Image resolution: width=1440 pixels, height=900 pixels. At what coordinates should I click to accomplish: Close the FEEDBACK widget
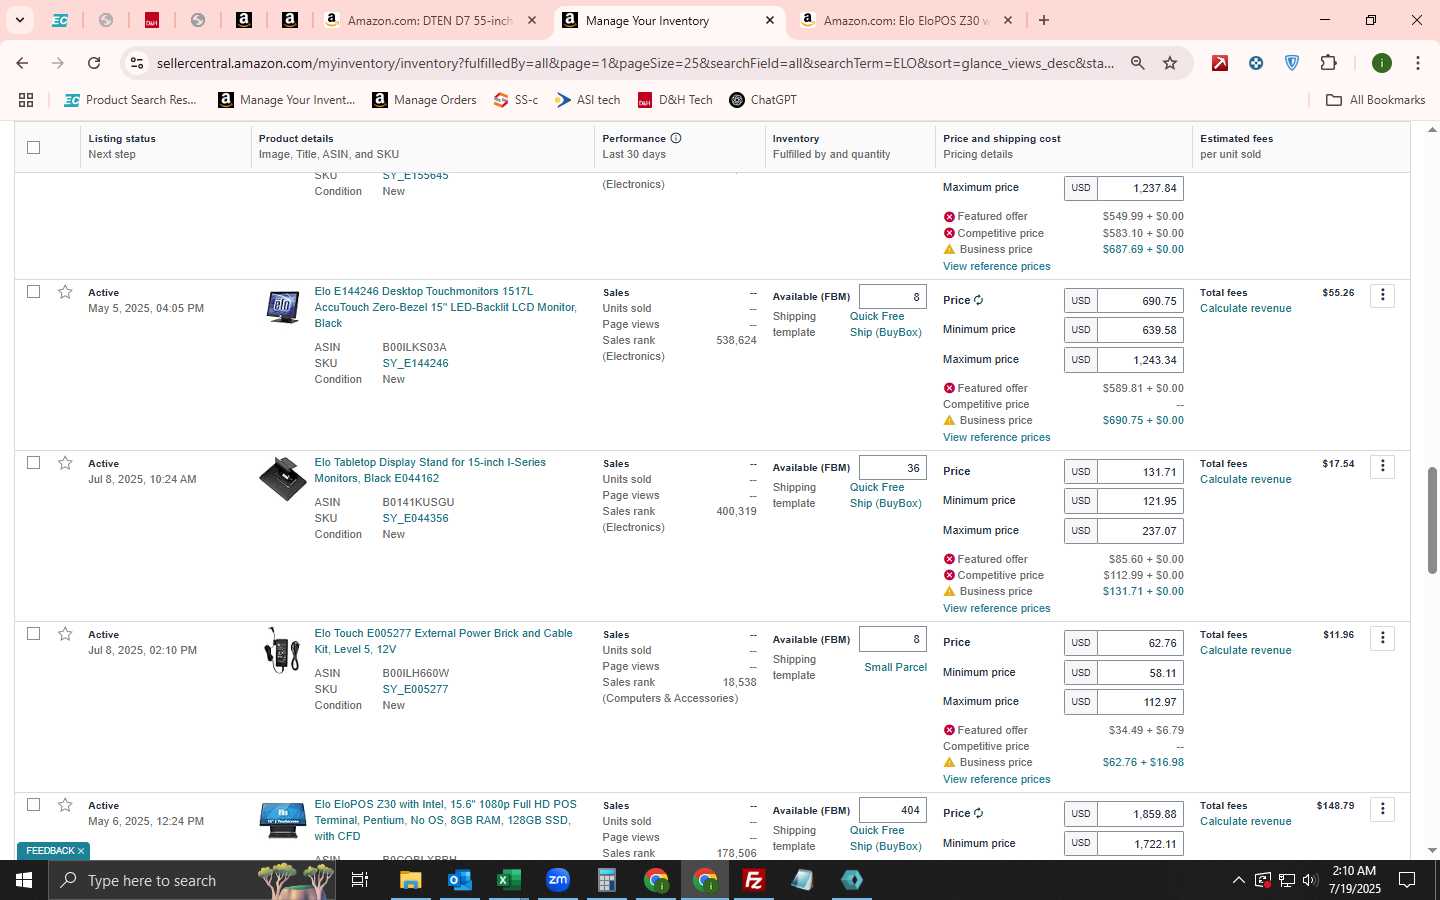[81, 851]
